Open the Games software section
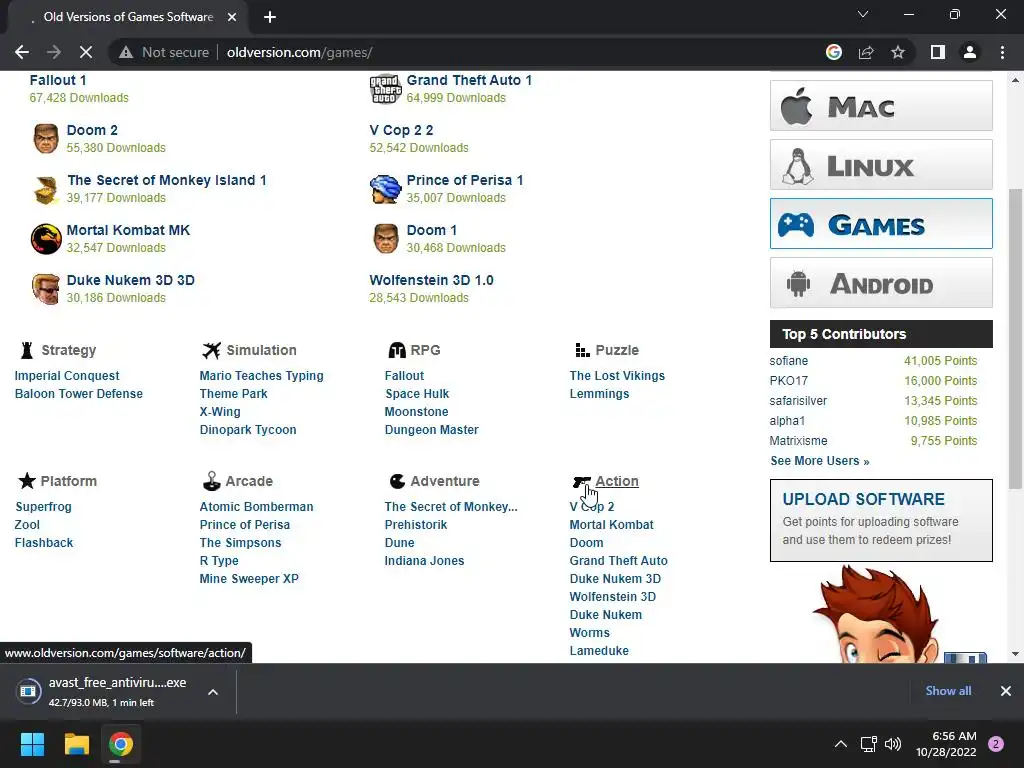Viewport: 1024px width, 768px height. [881, 223]
